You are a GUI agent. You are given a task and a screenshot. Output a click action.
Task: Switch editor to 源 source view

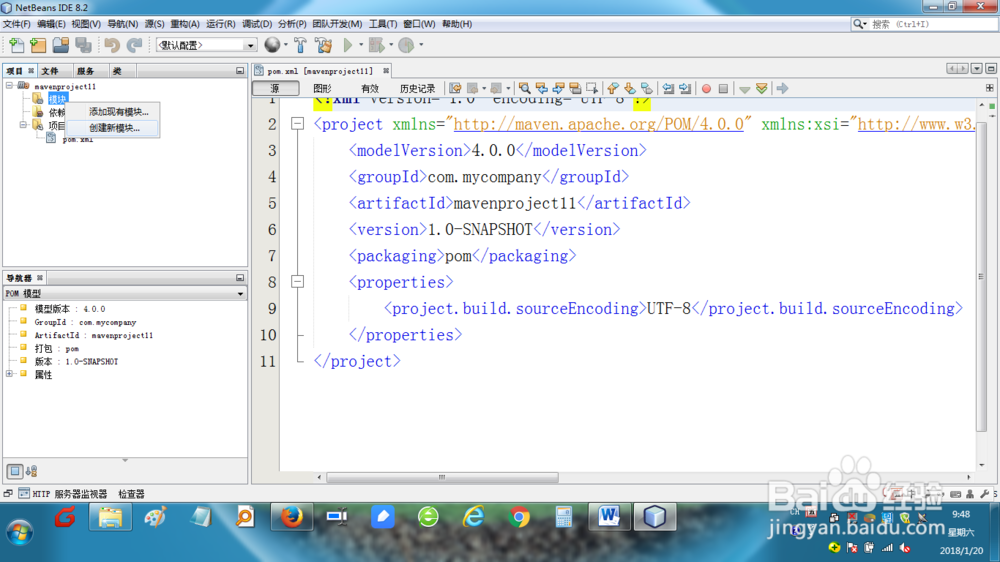pyautogui.click(x=275, y=88)
